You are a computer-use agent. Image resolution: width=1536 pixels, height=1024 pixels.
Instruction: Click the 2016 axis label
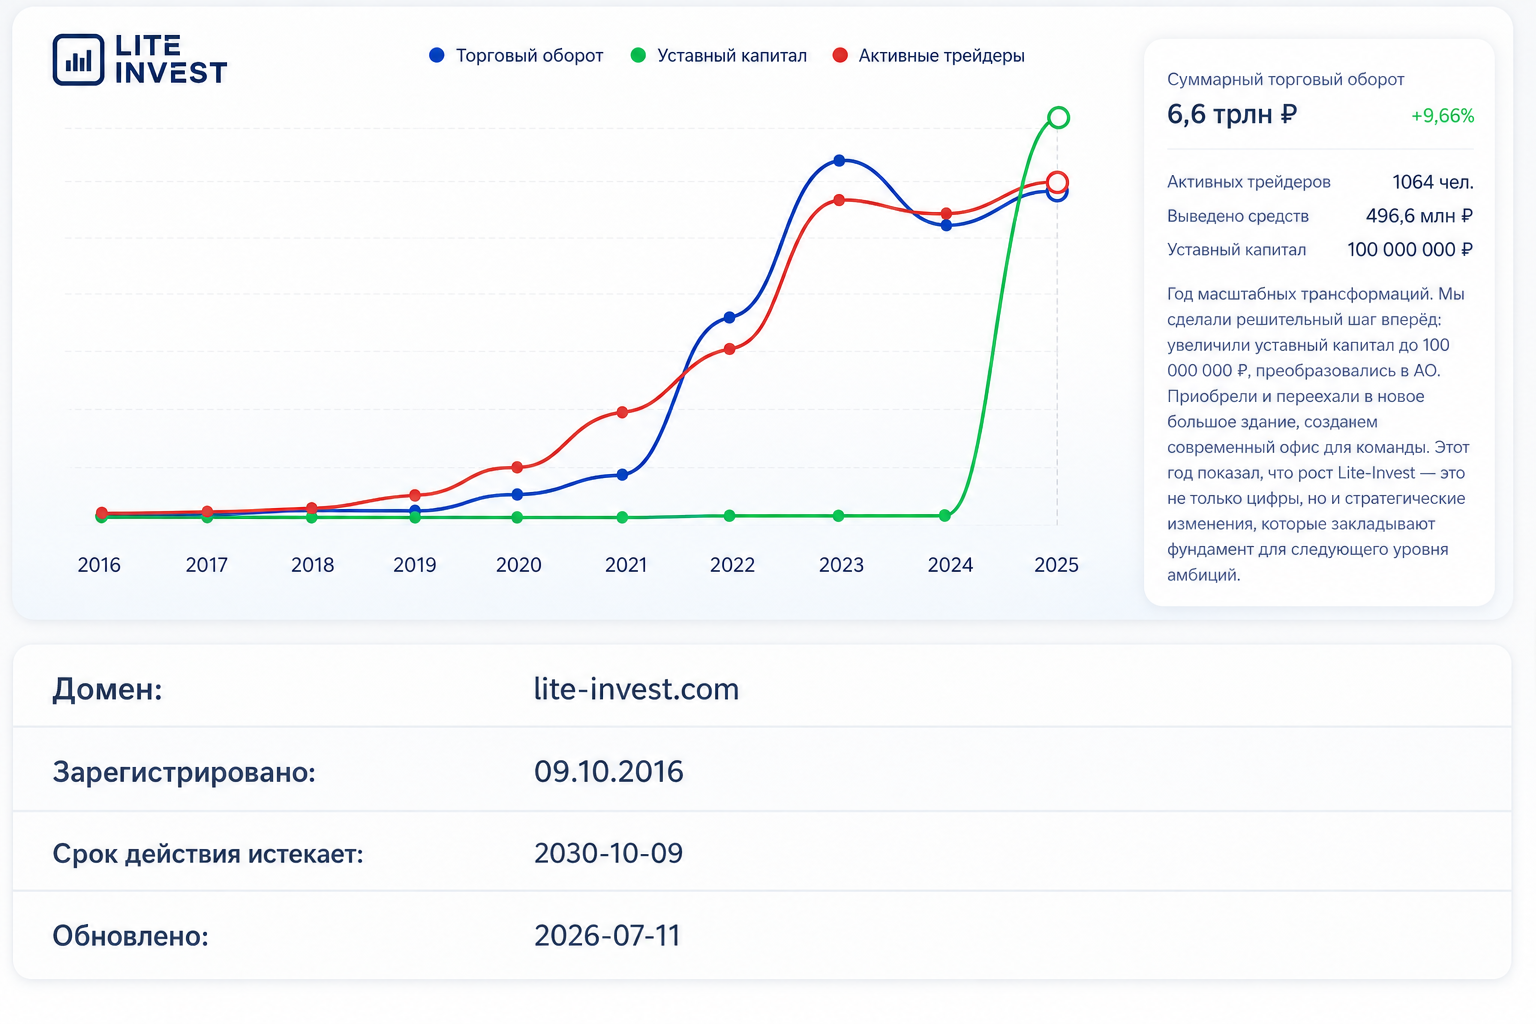99,565
